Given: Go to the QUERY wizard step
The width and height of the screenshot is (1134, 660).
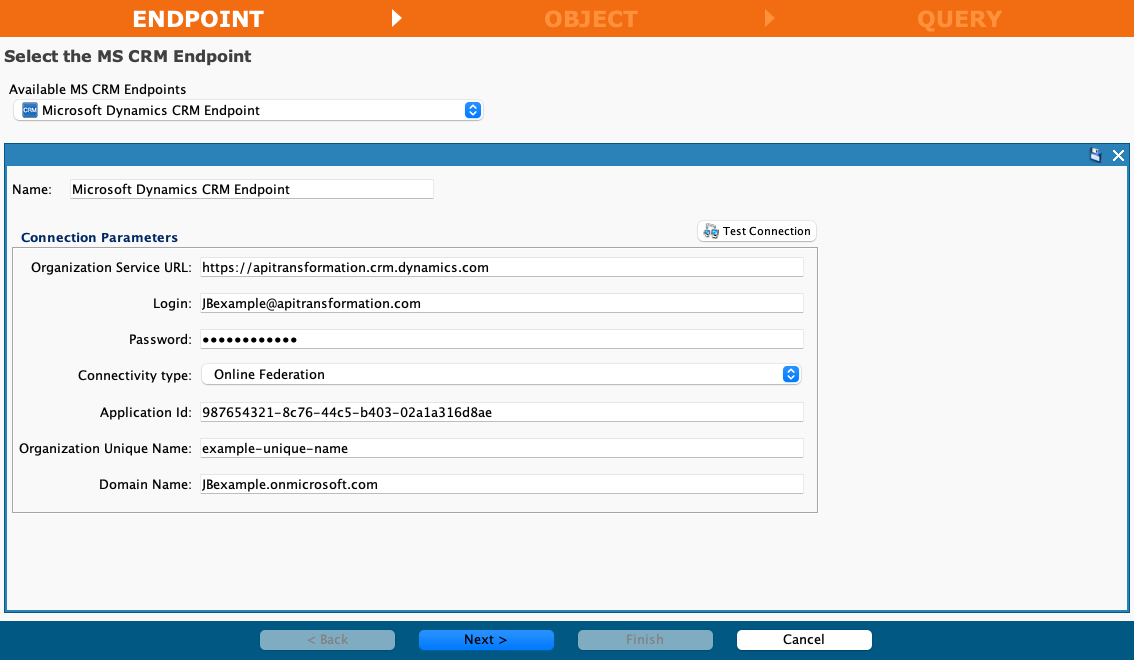Looking at the screenshot, I should click(958, 18).
